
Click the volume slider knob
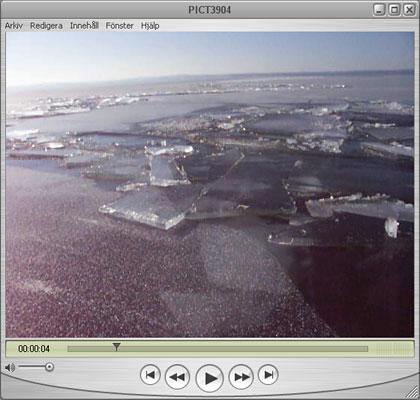(49, 367)
